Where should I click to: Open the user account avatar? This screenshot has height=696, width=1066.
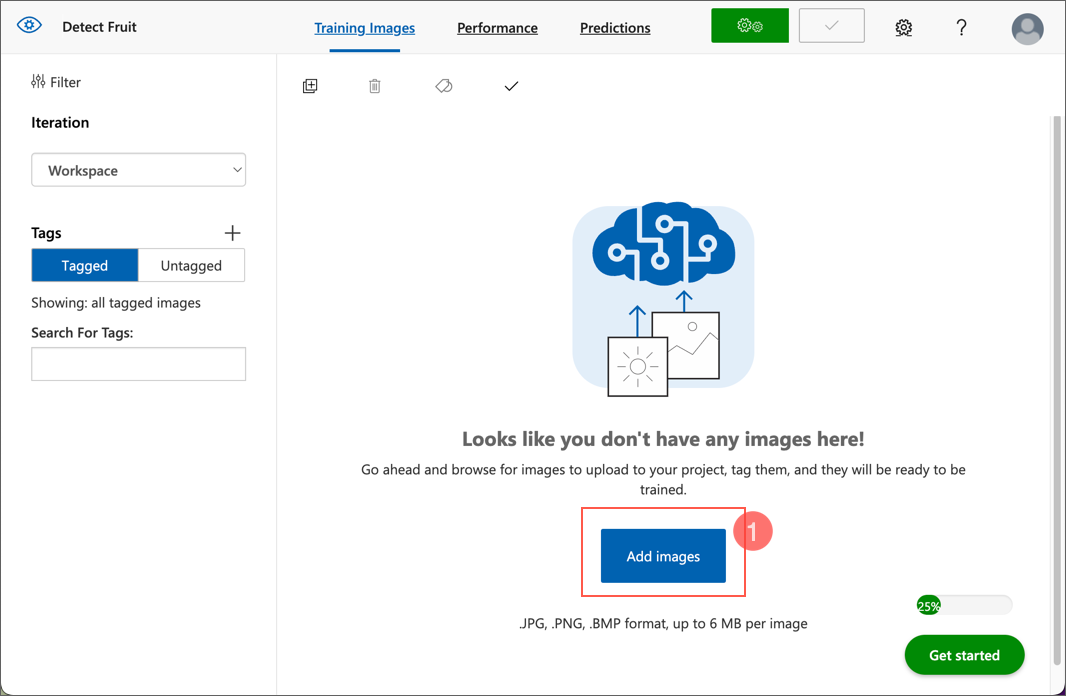(x=1027, y=29)
